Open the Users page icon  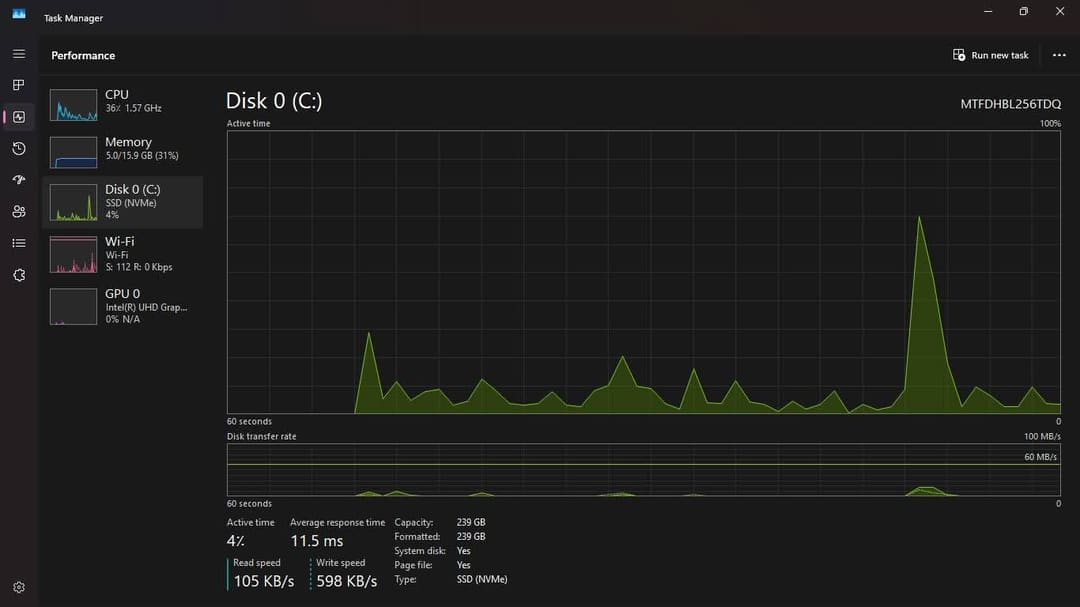19,212
